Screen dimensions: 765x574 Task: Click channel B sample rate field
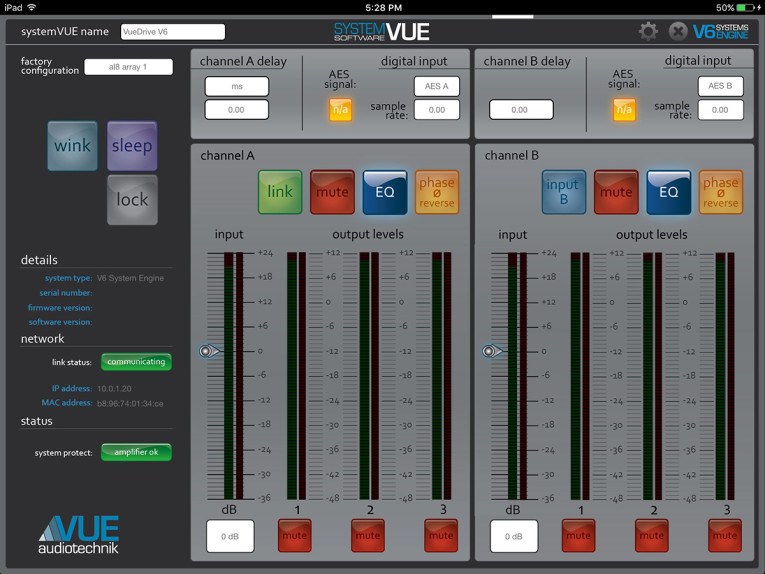tap(721, 110)
